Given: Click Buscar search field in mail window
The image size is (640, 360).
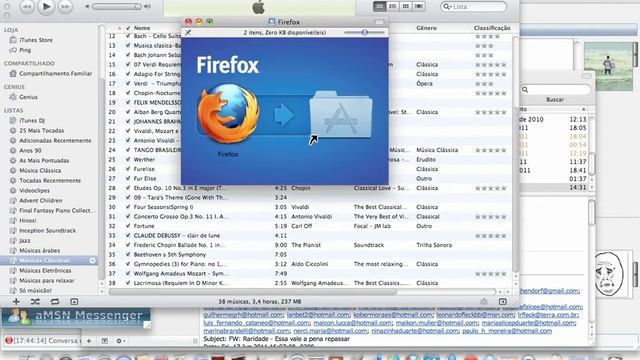Looking at the screenshot, I should coord(556,89).
